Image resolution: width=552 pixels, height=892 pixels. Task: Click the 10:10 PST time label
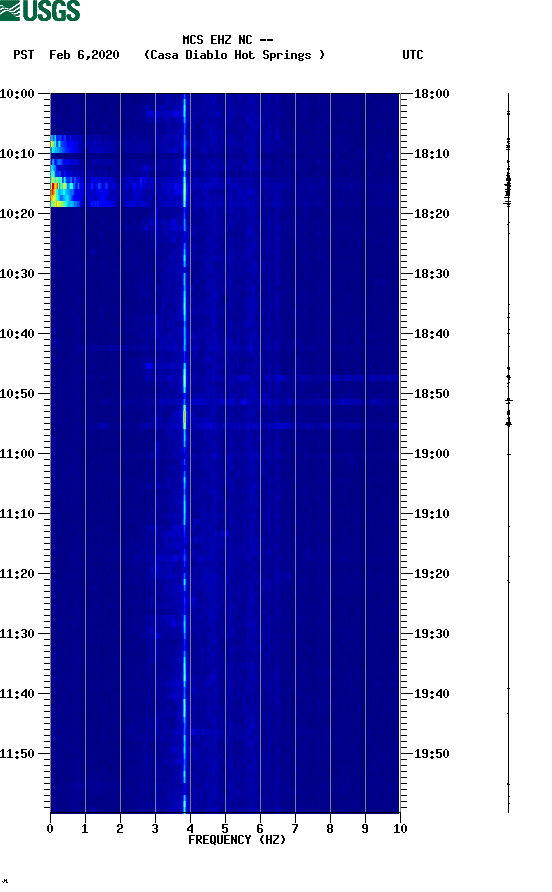[17, 154]
